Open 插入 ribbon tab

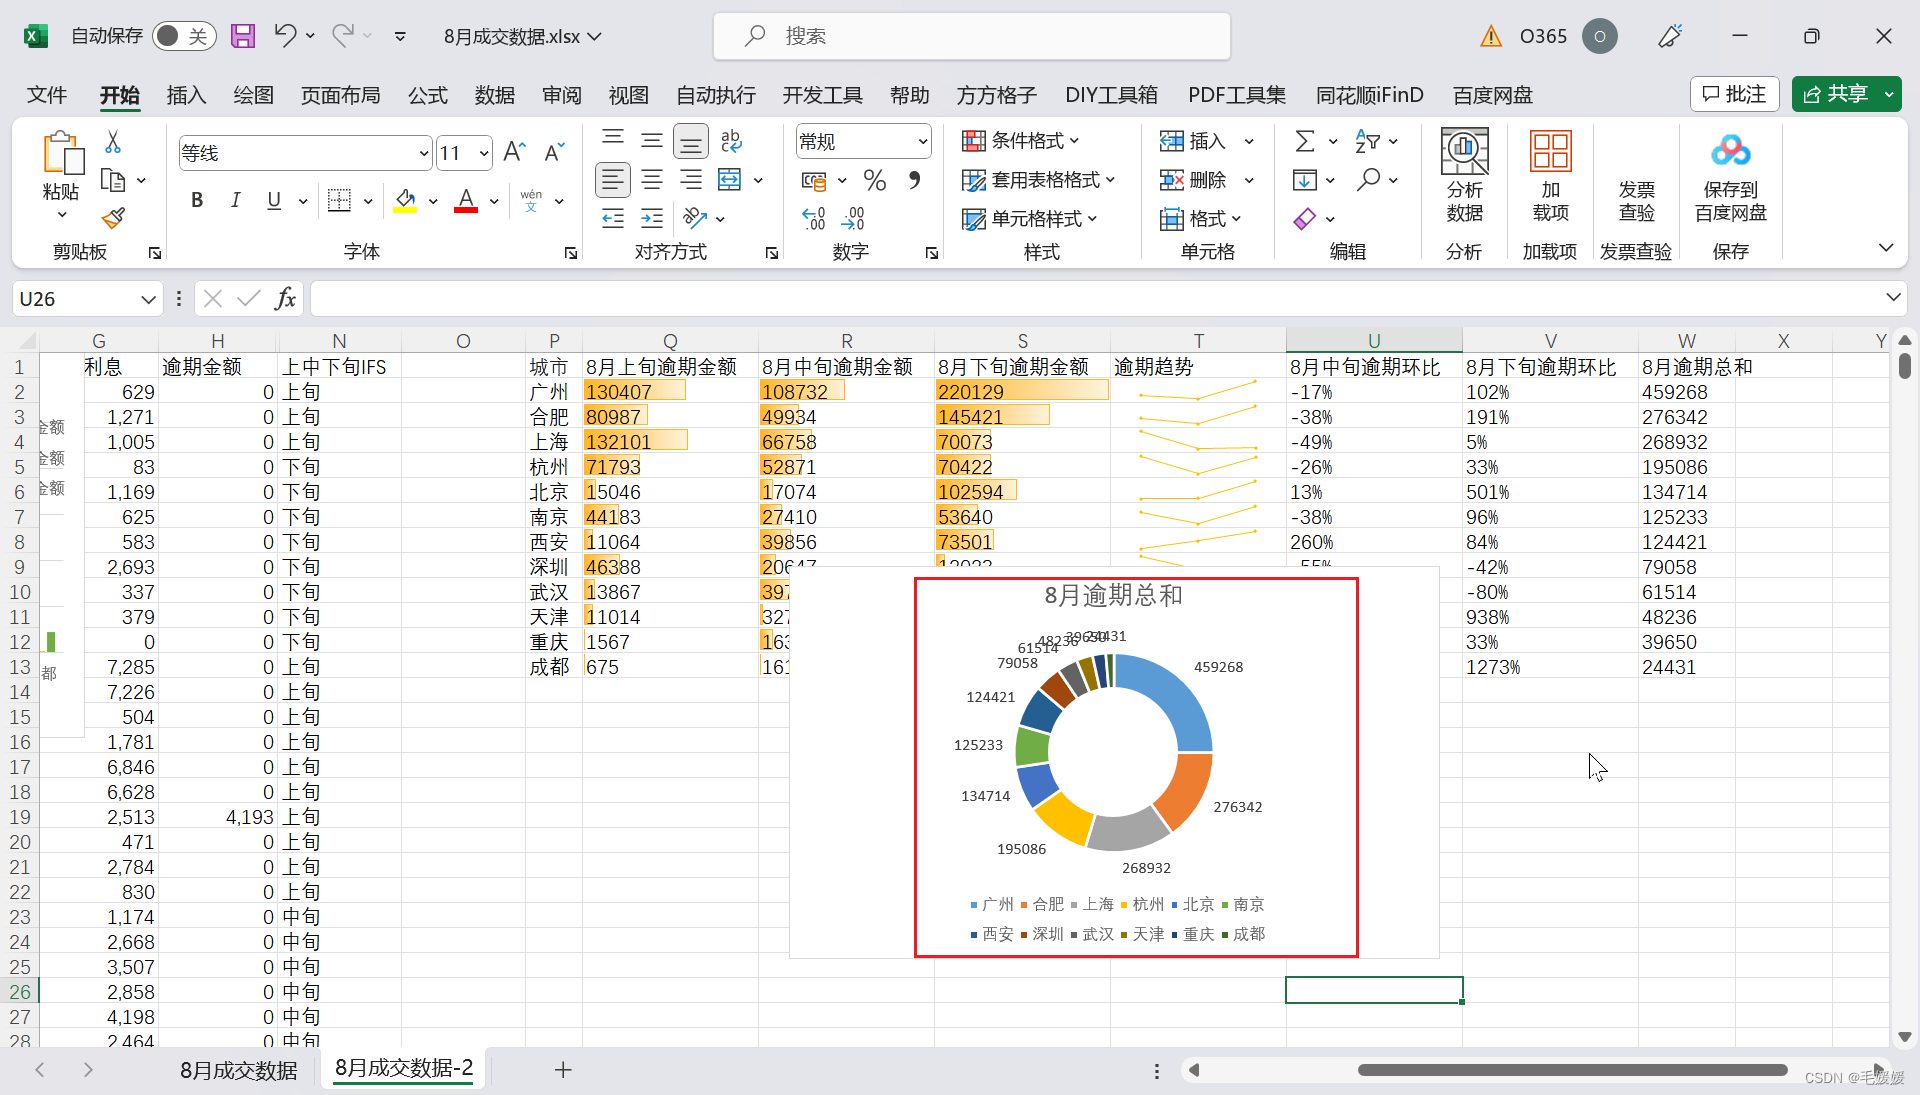(x=186, y=95)
